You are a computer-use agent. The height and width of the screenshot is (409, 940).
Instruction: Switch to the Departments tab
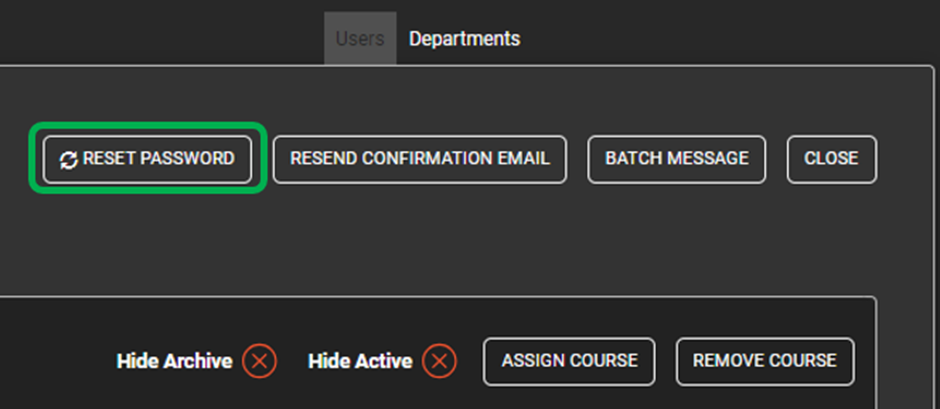(465, 39)
